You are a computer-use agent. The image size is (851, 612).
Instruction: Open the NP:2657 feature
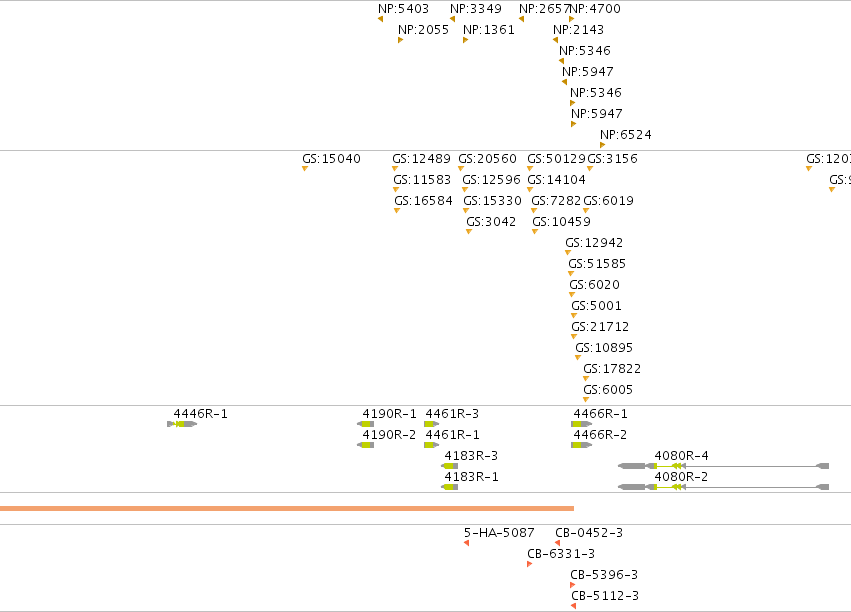521,19
